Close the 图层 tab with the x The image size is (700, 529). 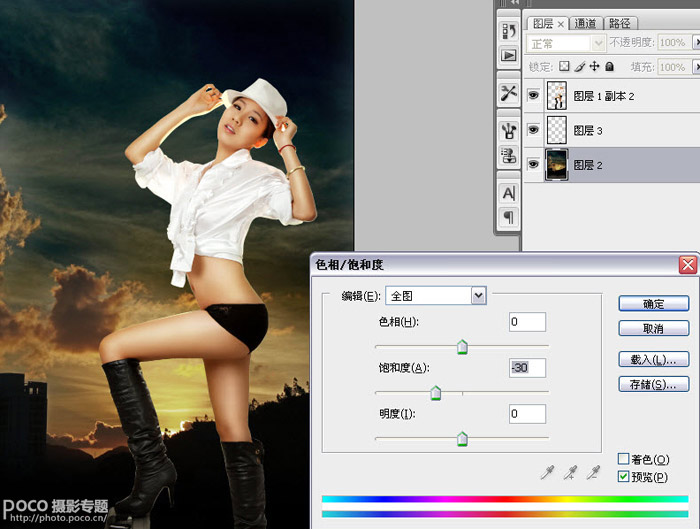561,24
